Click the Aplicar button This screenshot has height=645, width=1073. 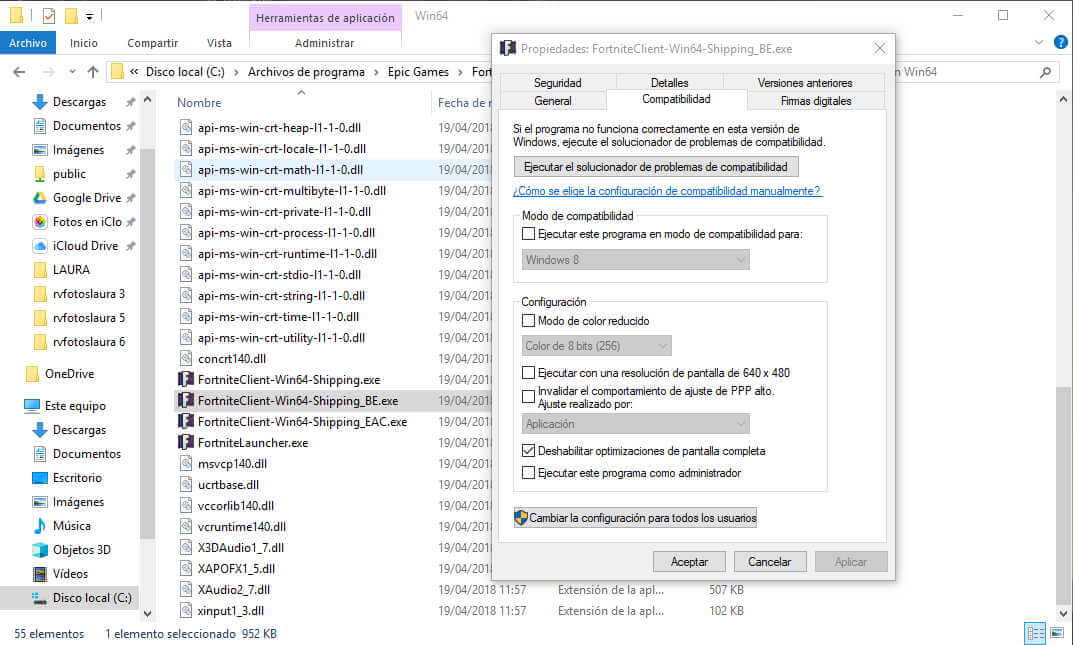click(851, 562)
